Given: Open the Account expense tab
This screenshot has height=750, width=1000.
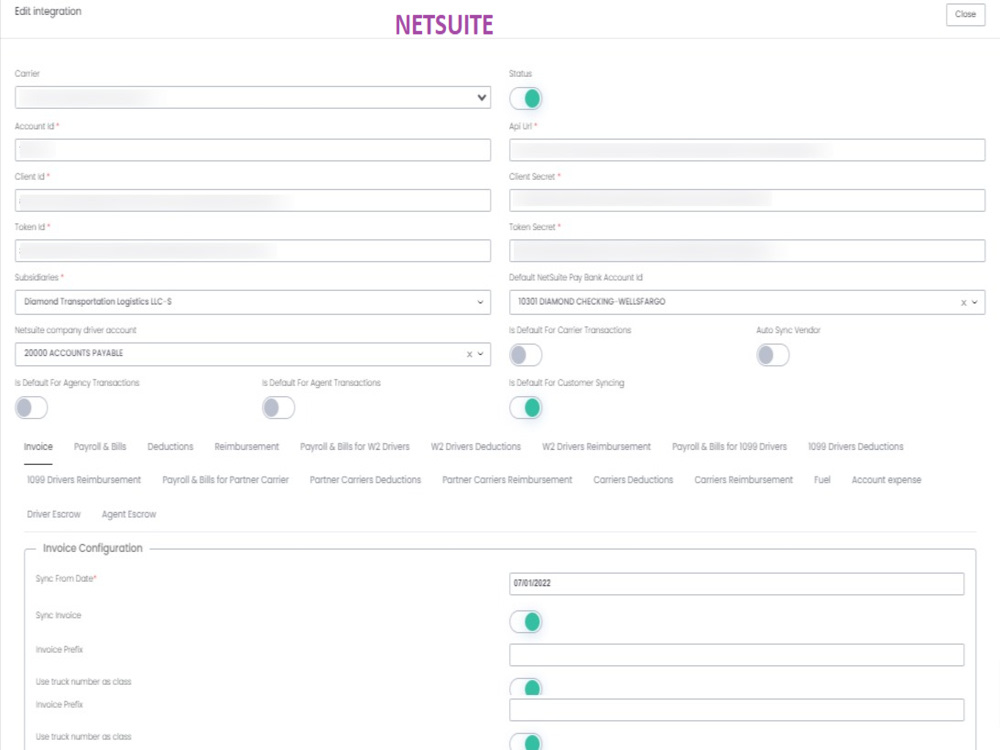Looking at the screenshot, I should coord(886,480).
